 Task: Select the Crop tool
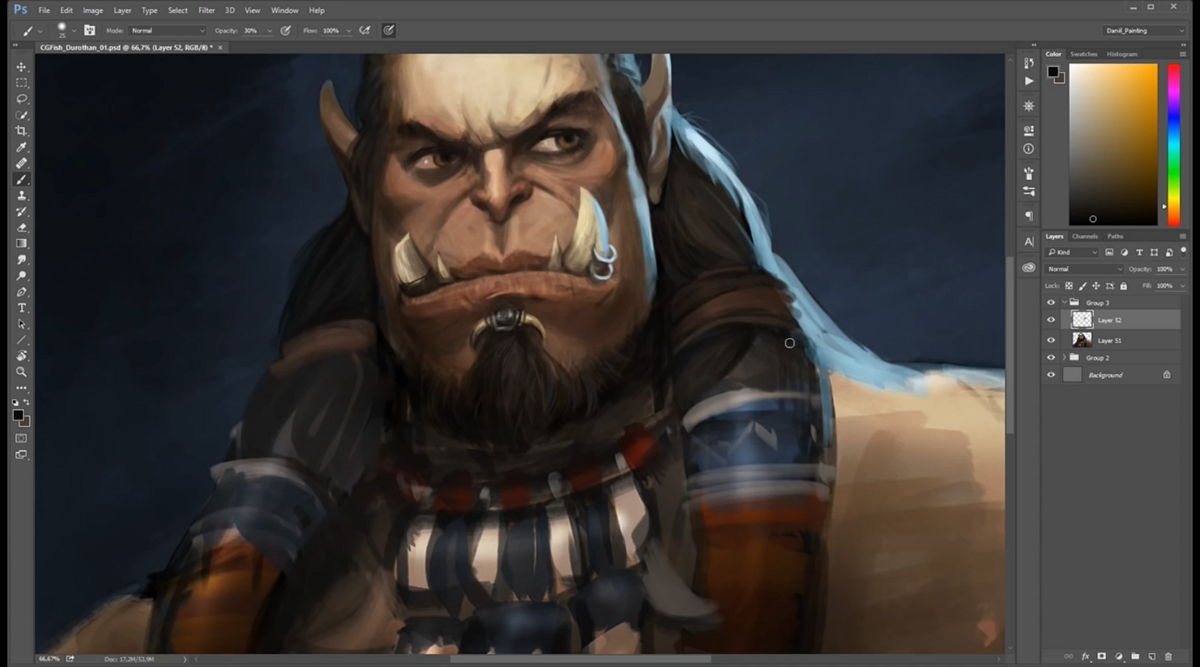22,131
